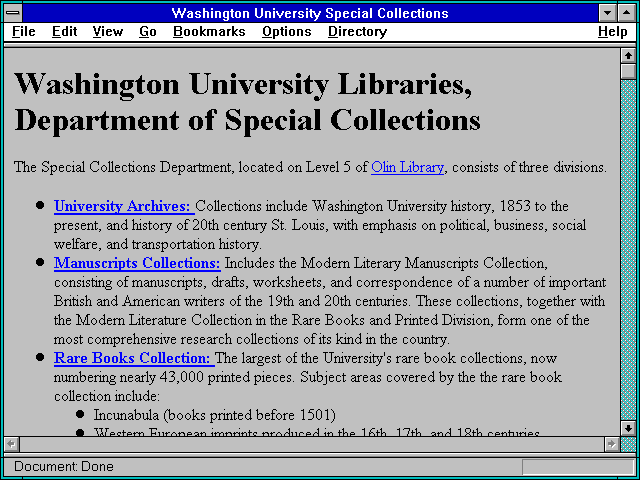Click the horizontal scrollbar left arrow

(11, 444)
